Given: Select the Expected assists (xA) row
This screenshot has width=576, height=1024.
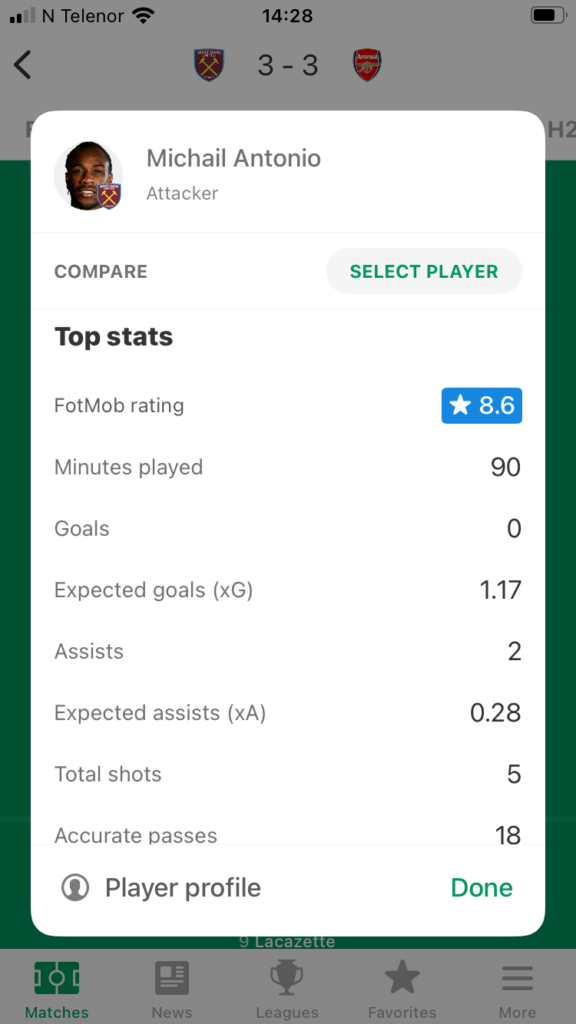Looking at the screenshot, I should click(x=288, y=713).
